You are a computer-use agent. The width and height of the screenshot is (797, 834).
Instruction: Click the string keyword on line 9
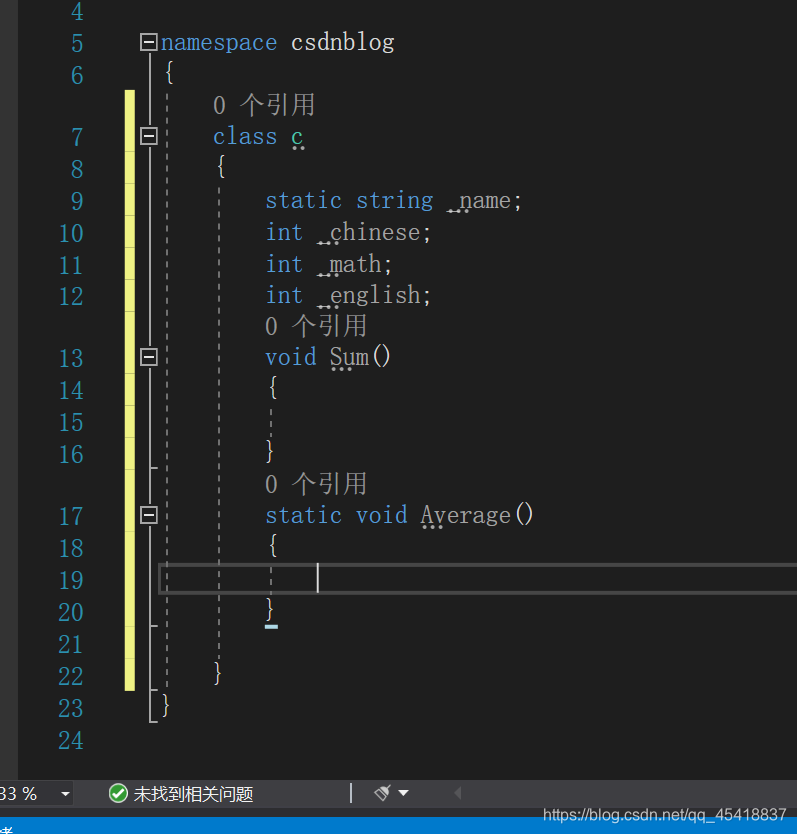click(x=394, y=201)
